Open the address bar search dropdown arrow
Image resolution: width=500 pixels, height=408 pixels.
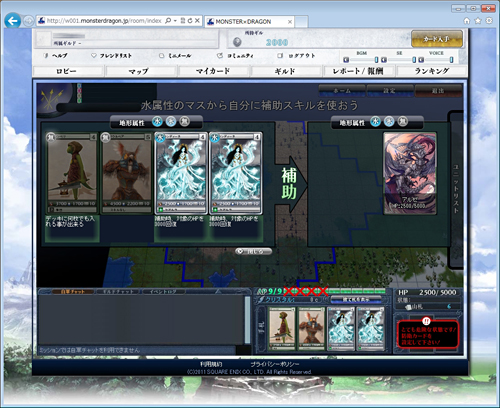point(176,21)
